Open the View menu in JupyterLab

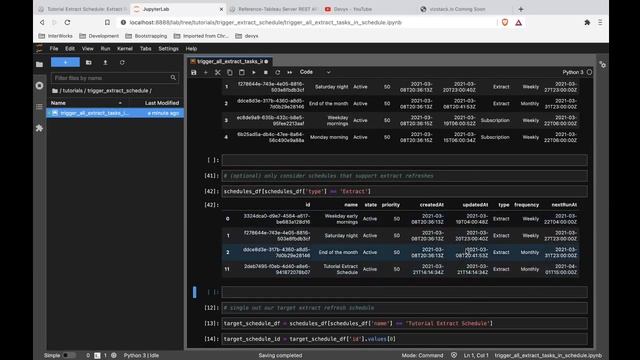point(87,49)
